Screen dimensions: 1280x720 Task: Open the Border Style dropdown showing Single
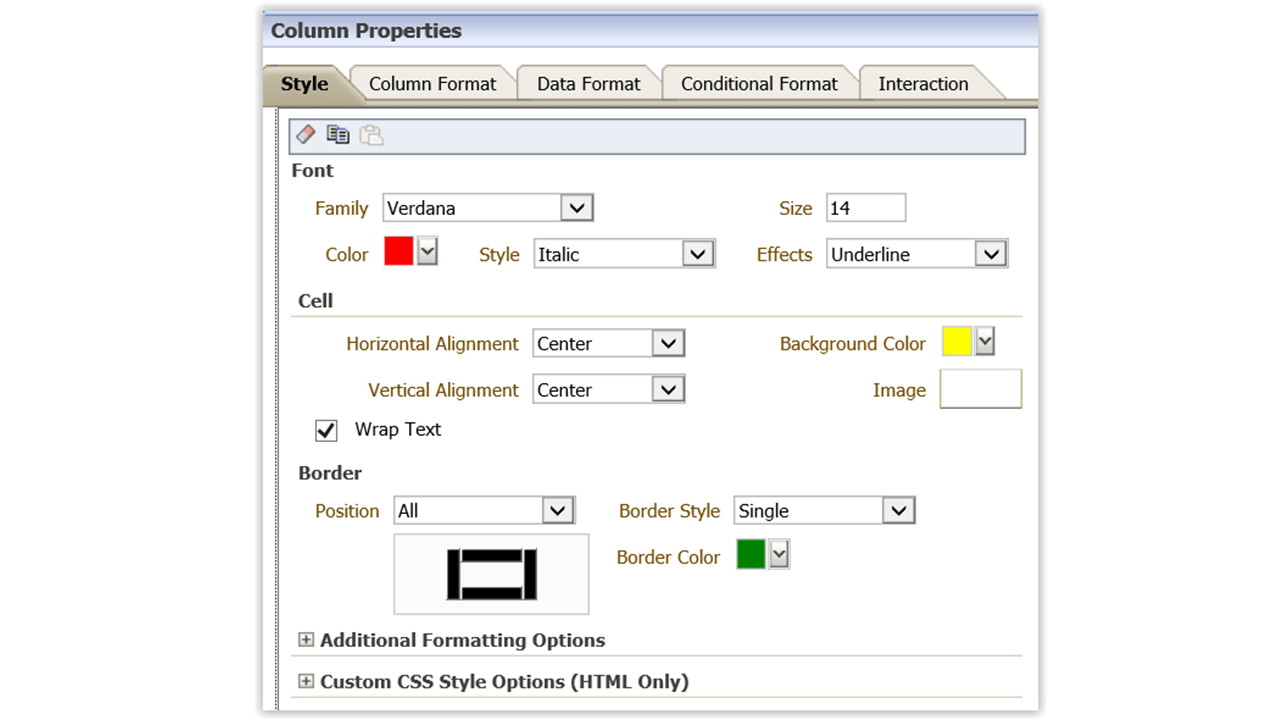[825, 510]
